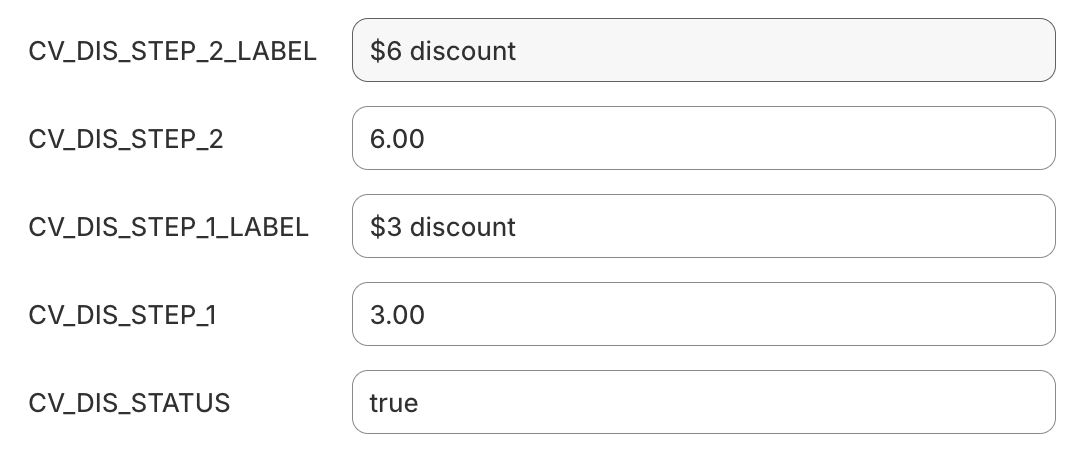Place cursor on the '6.00' value

[397, 139]
